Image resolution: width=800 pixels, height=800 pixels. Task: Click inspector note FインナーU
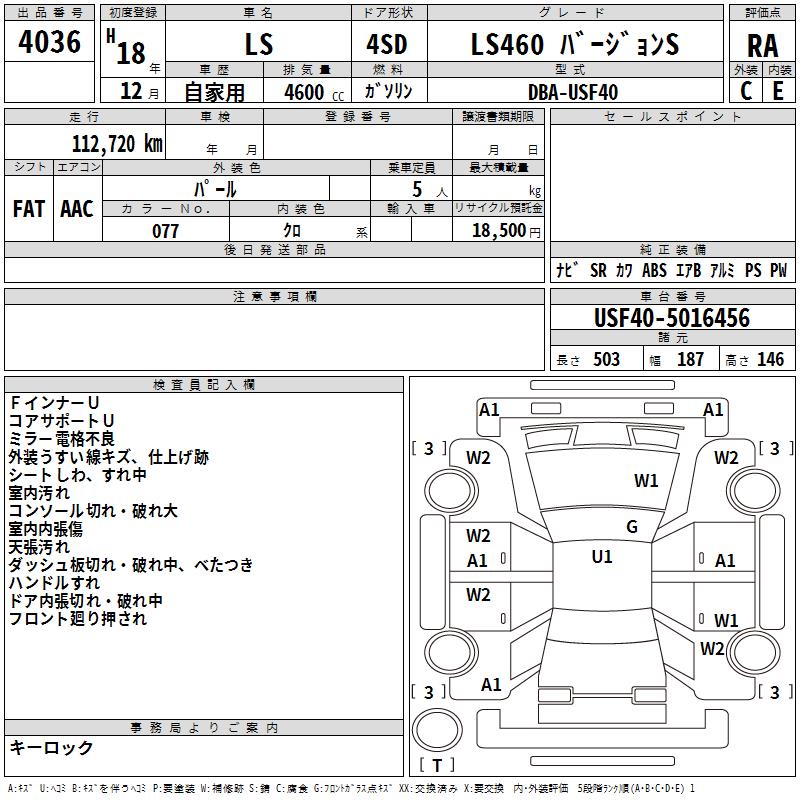pos(54,403)
